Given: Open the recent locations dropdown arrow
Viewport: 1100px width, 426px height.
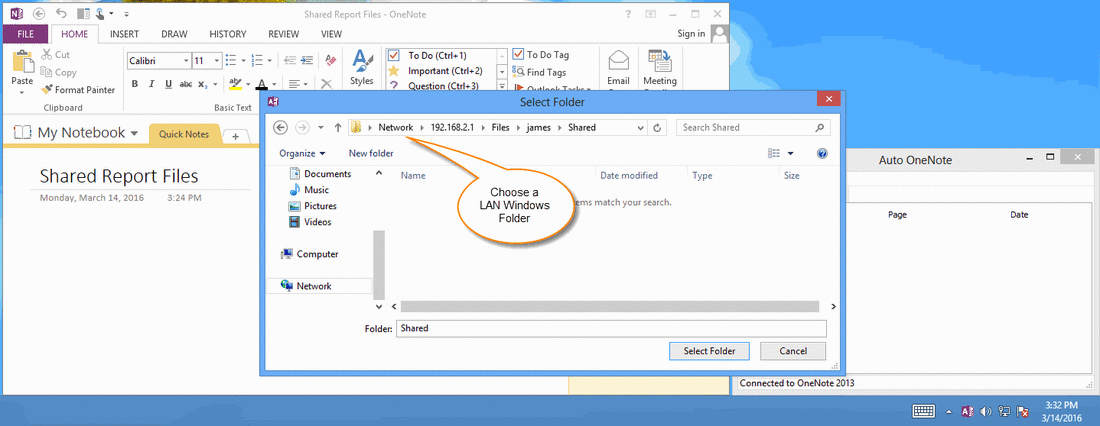Looking at the screenshot, I should point(321,128).
